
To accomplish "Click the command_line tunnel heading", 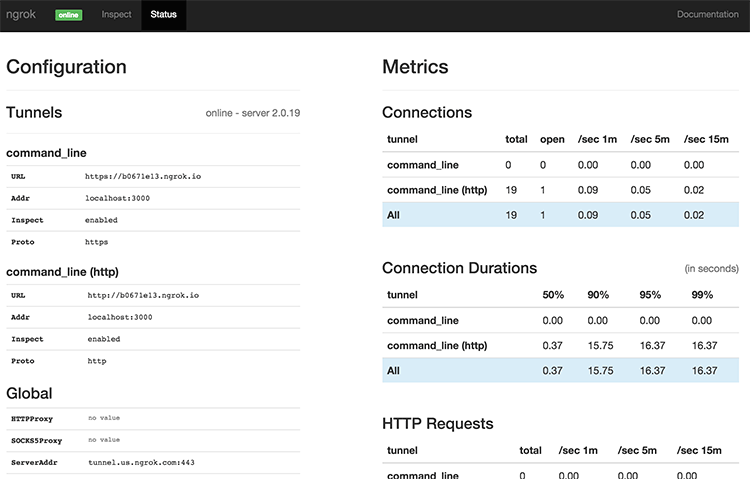I will pos(46,153).
